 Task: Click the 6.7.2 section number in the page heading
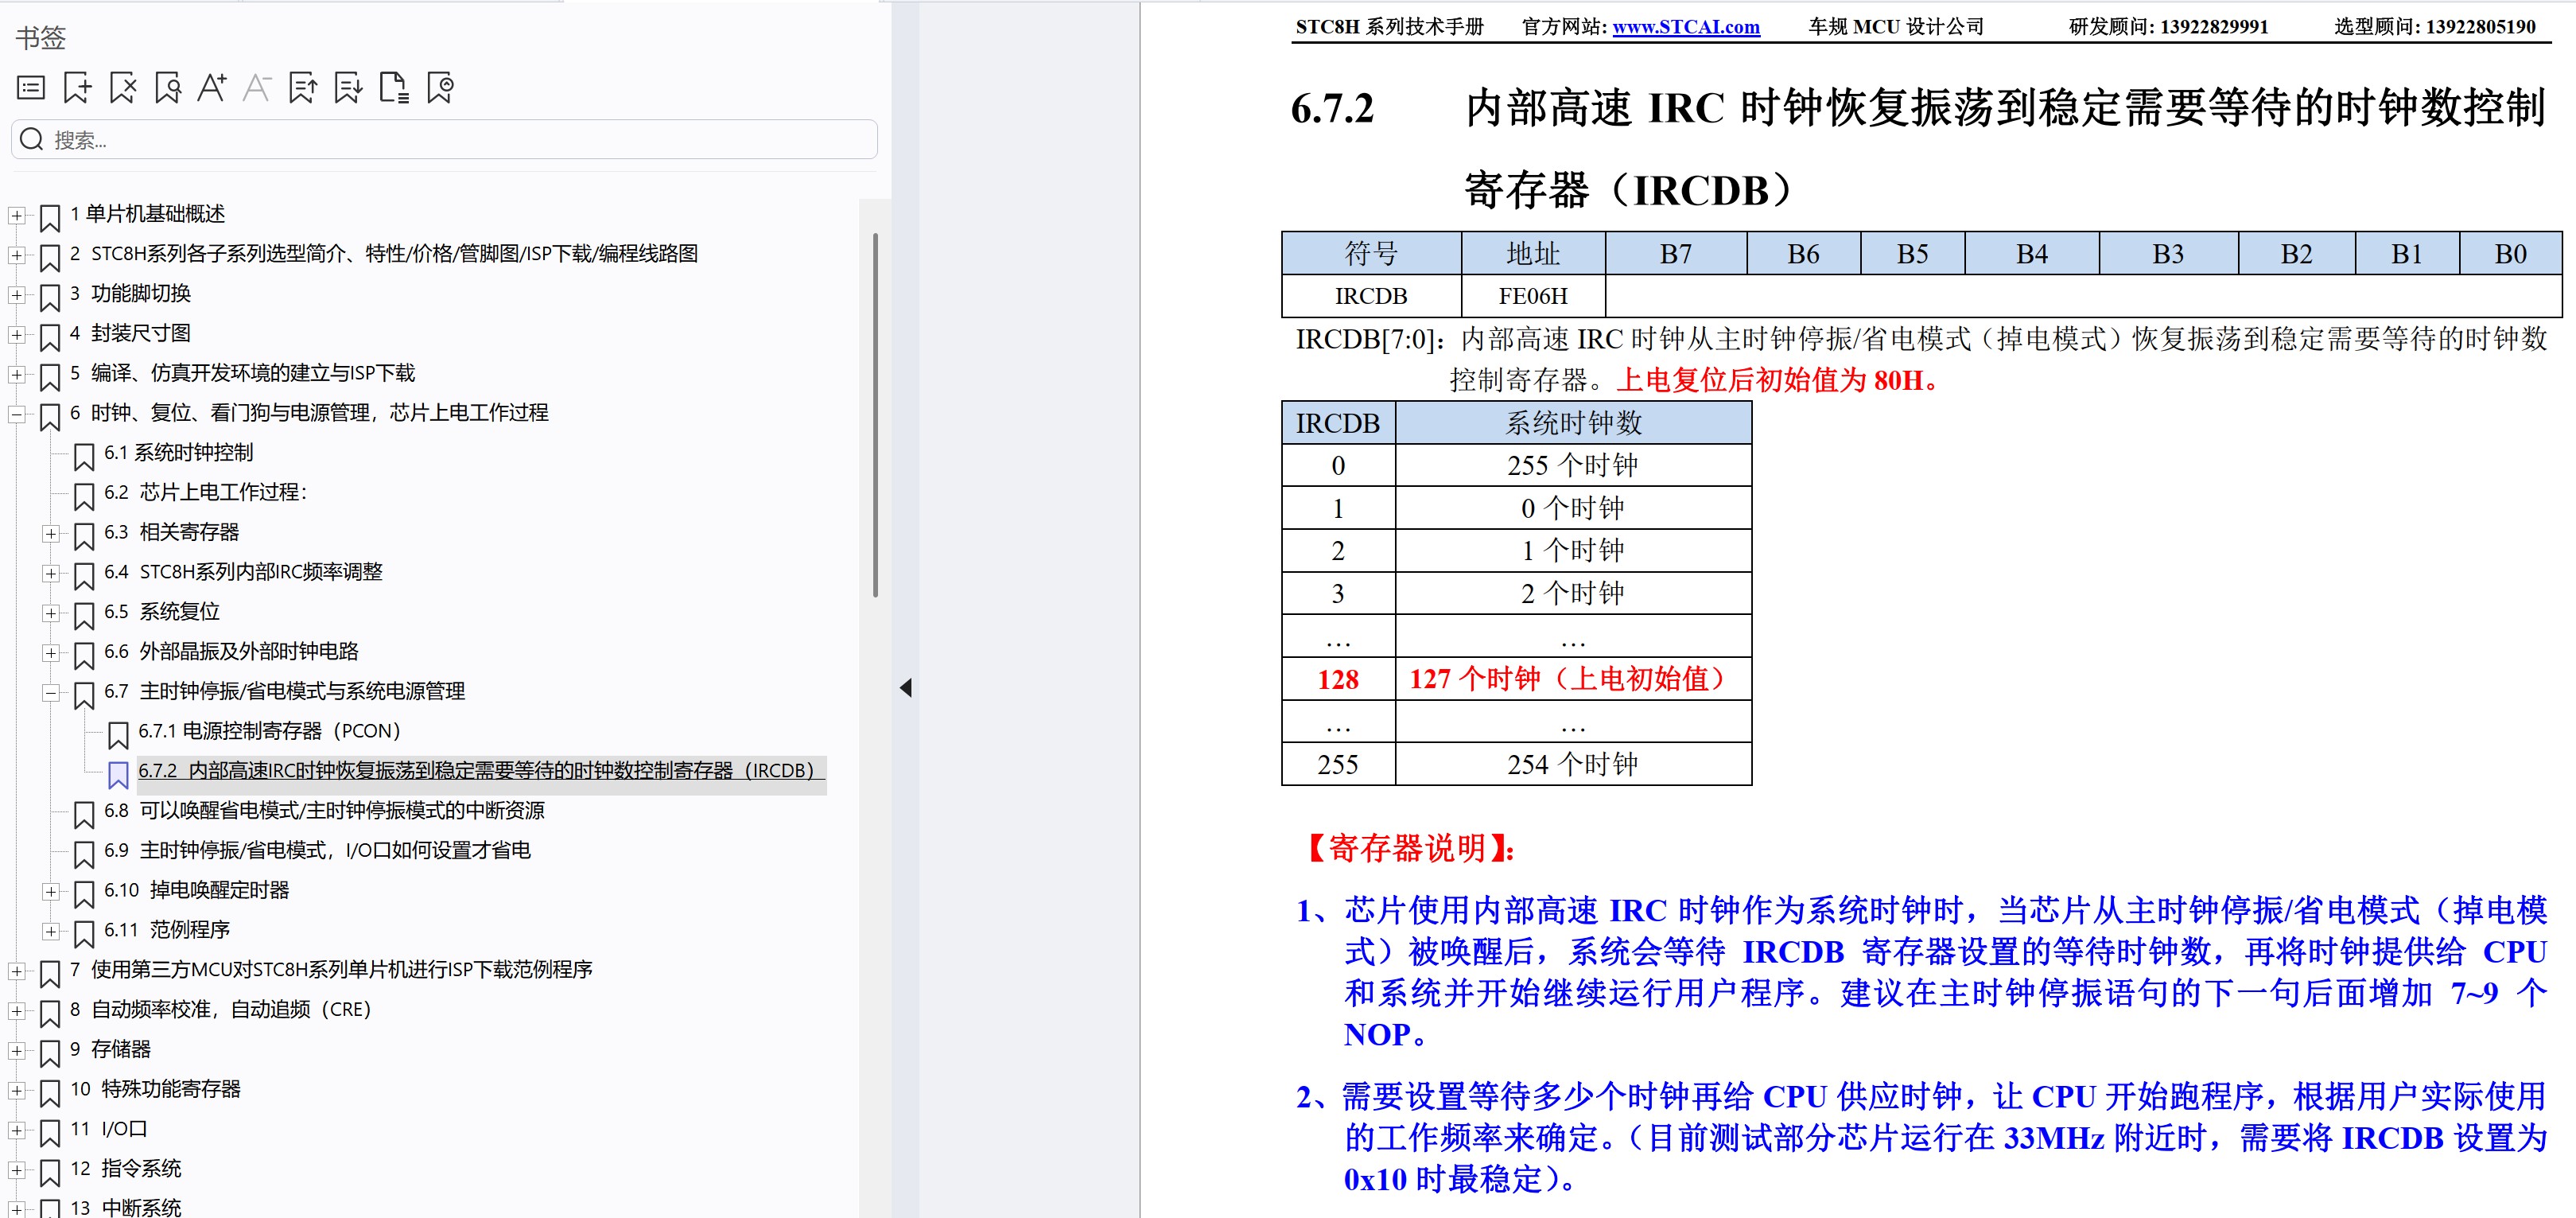[x=1332, y=108]
